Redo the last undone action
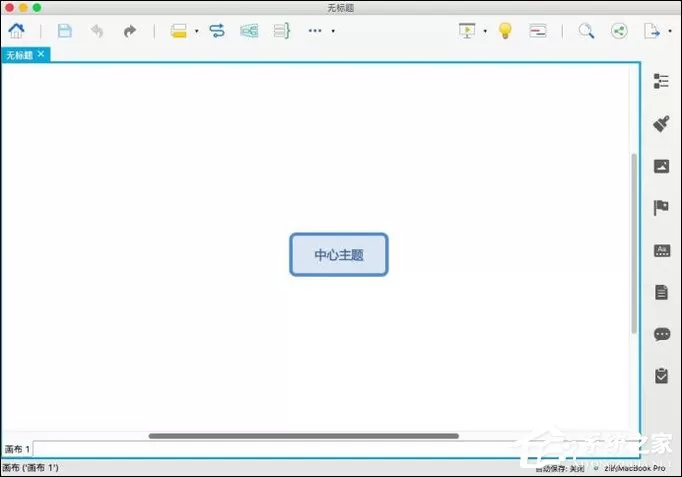The image size is (682, 477). (130, 31)
